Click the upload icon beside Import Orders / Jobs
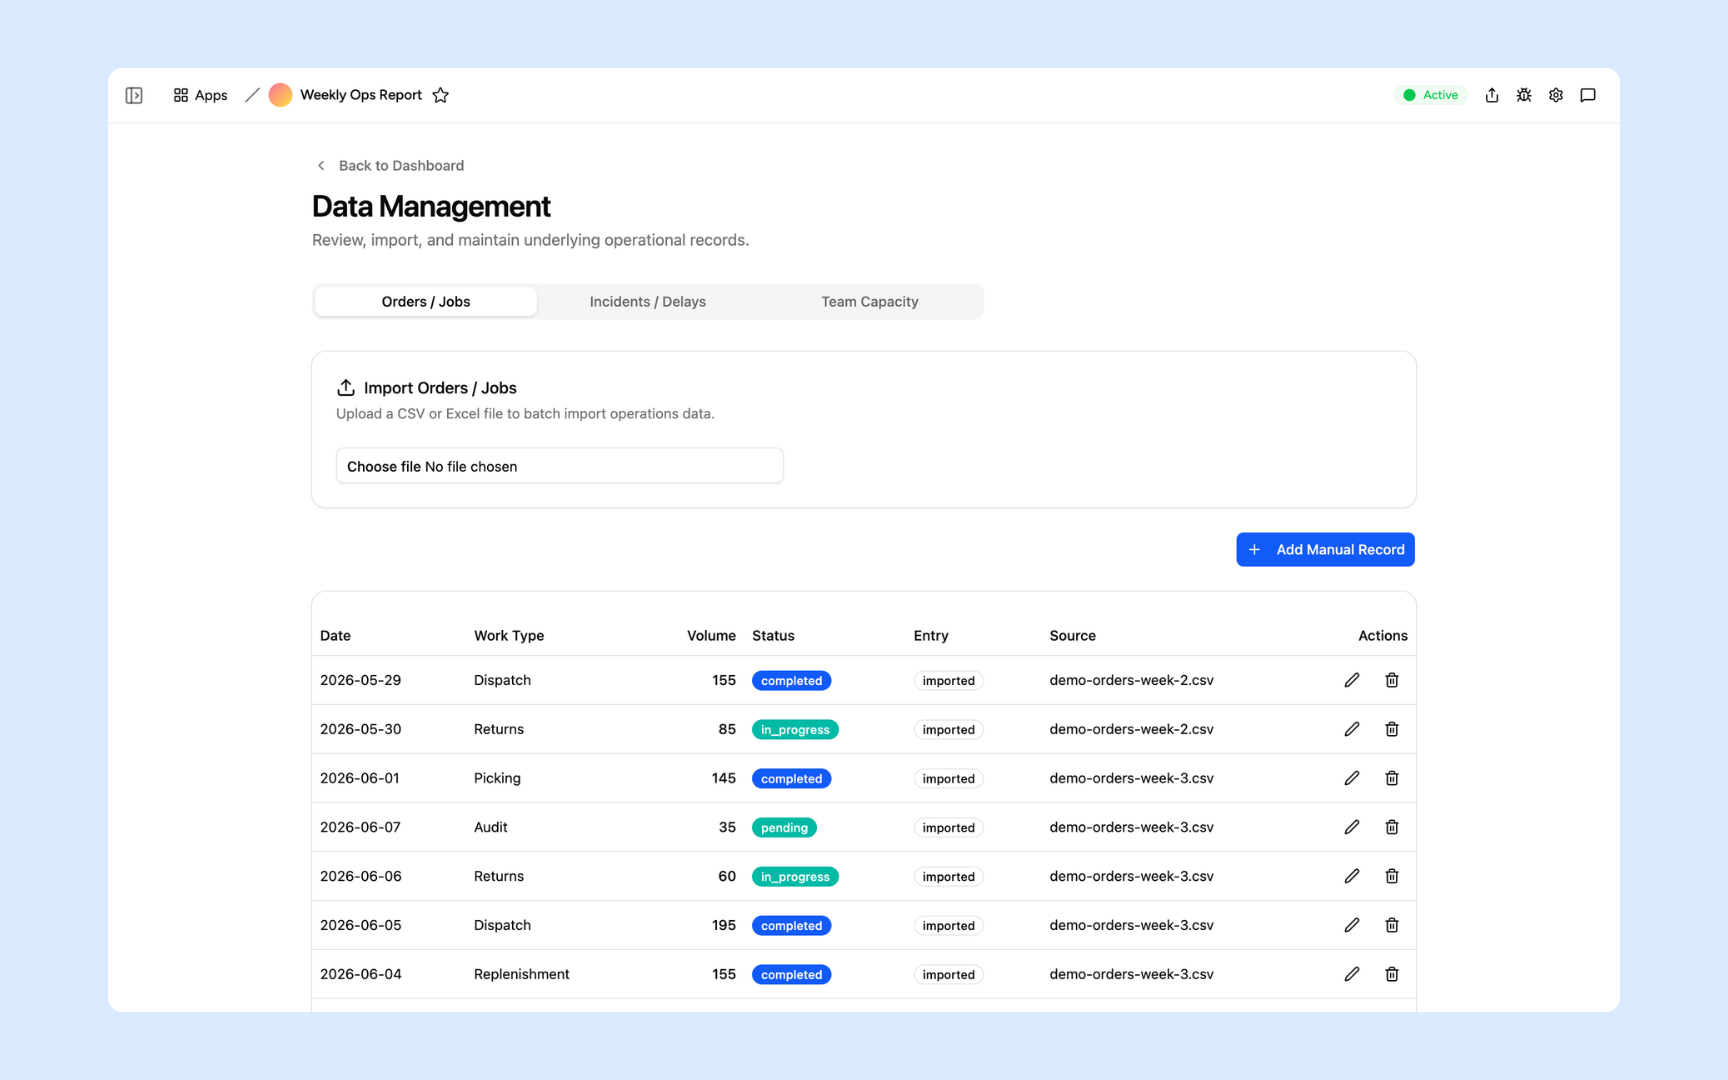The height and width of the screenshot is (1080, 1728). coord(346,387)
